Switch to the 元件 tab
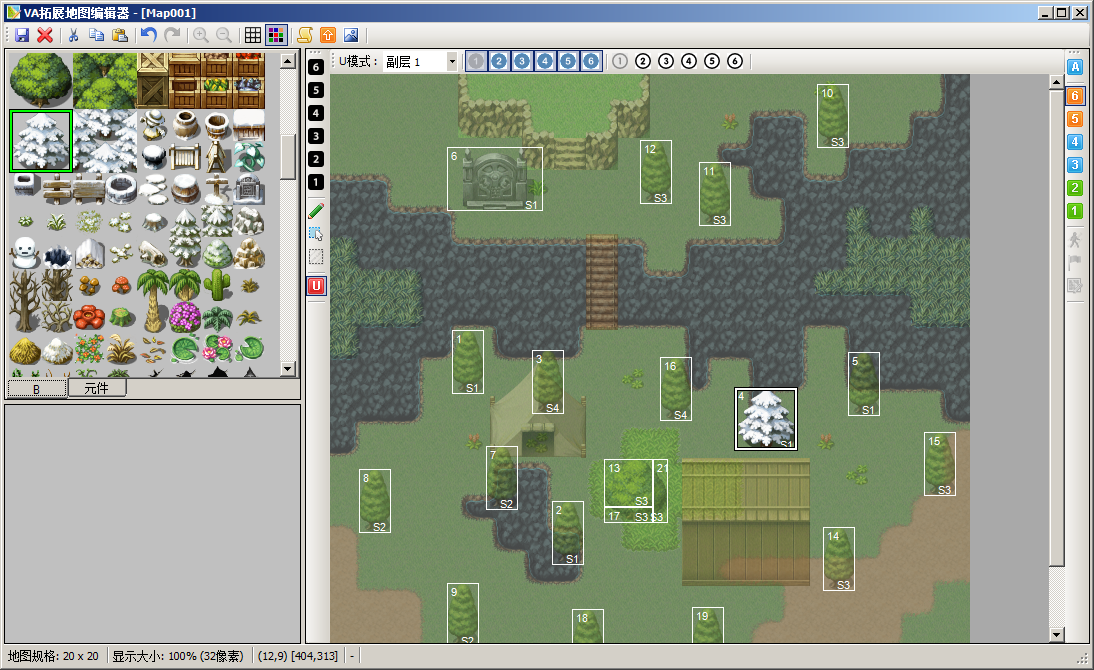The height and width of the screenshot is (670, 1094). coord(96,388)
